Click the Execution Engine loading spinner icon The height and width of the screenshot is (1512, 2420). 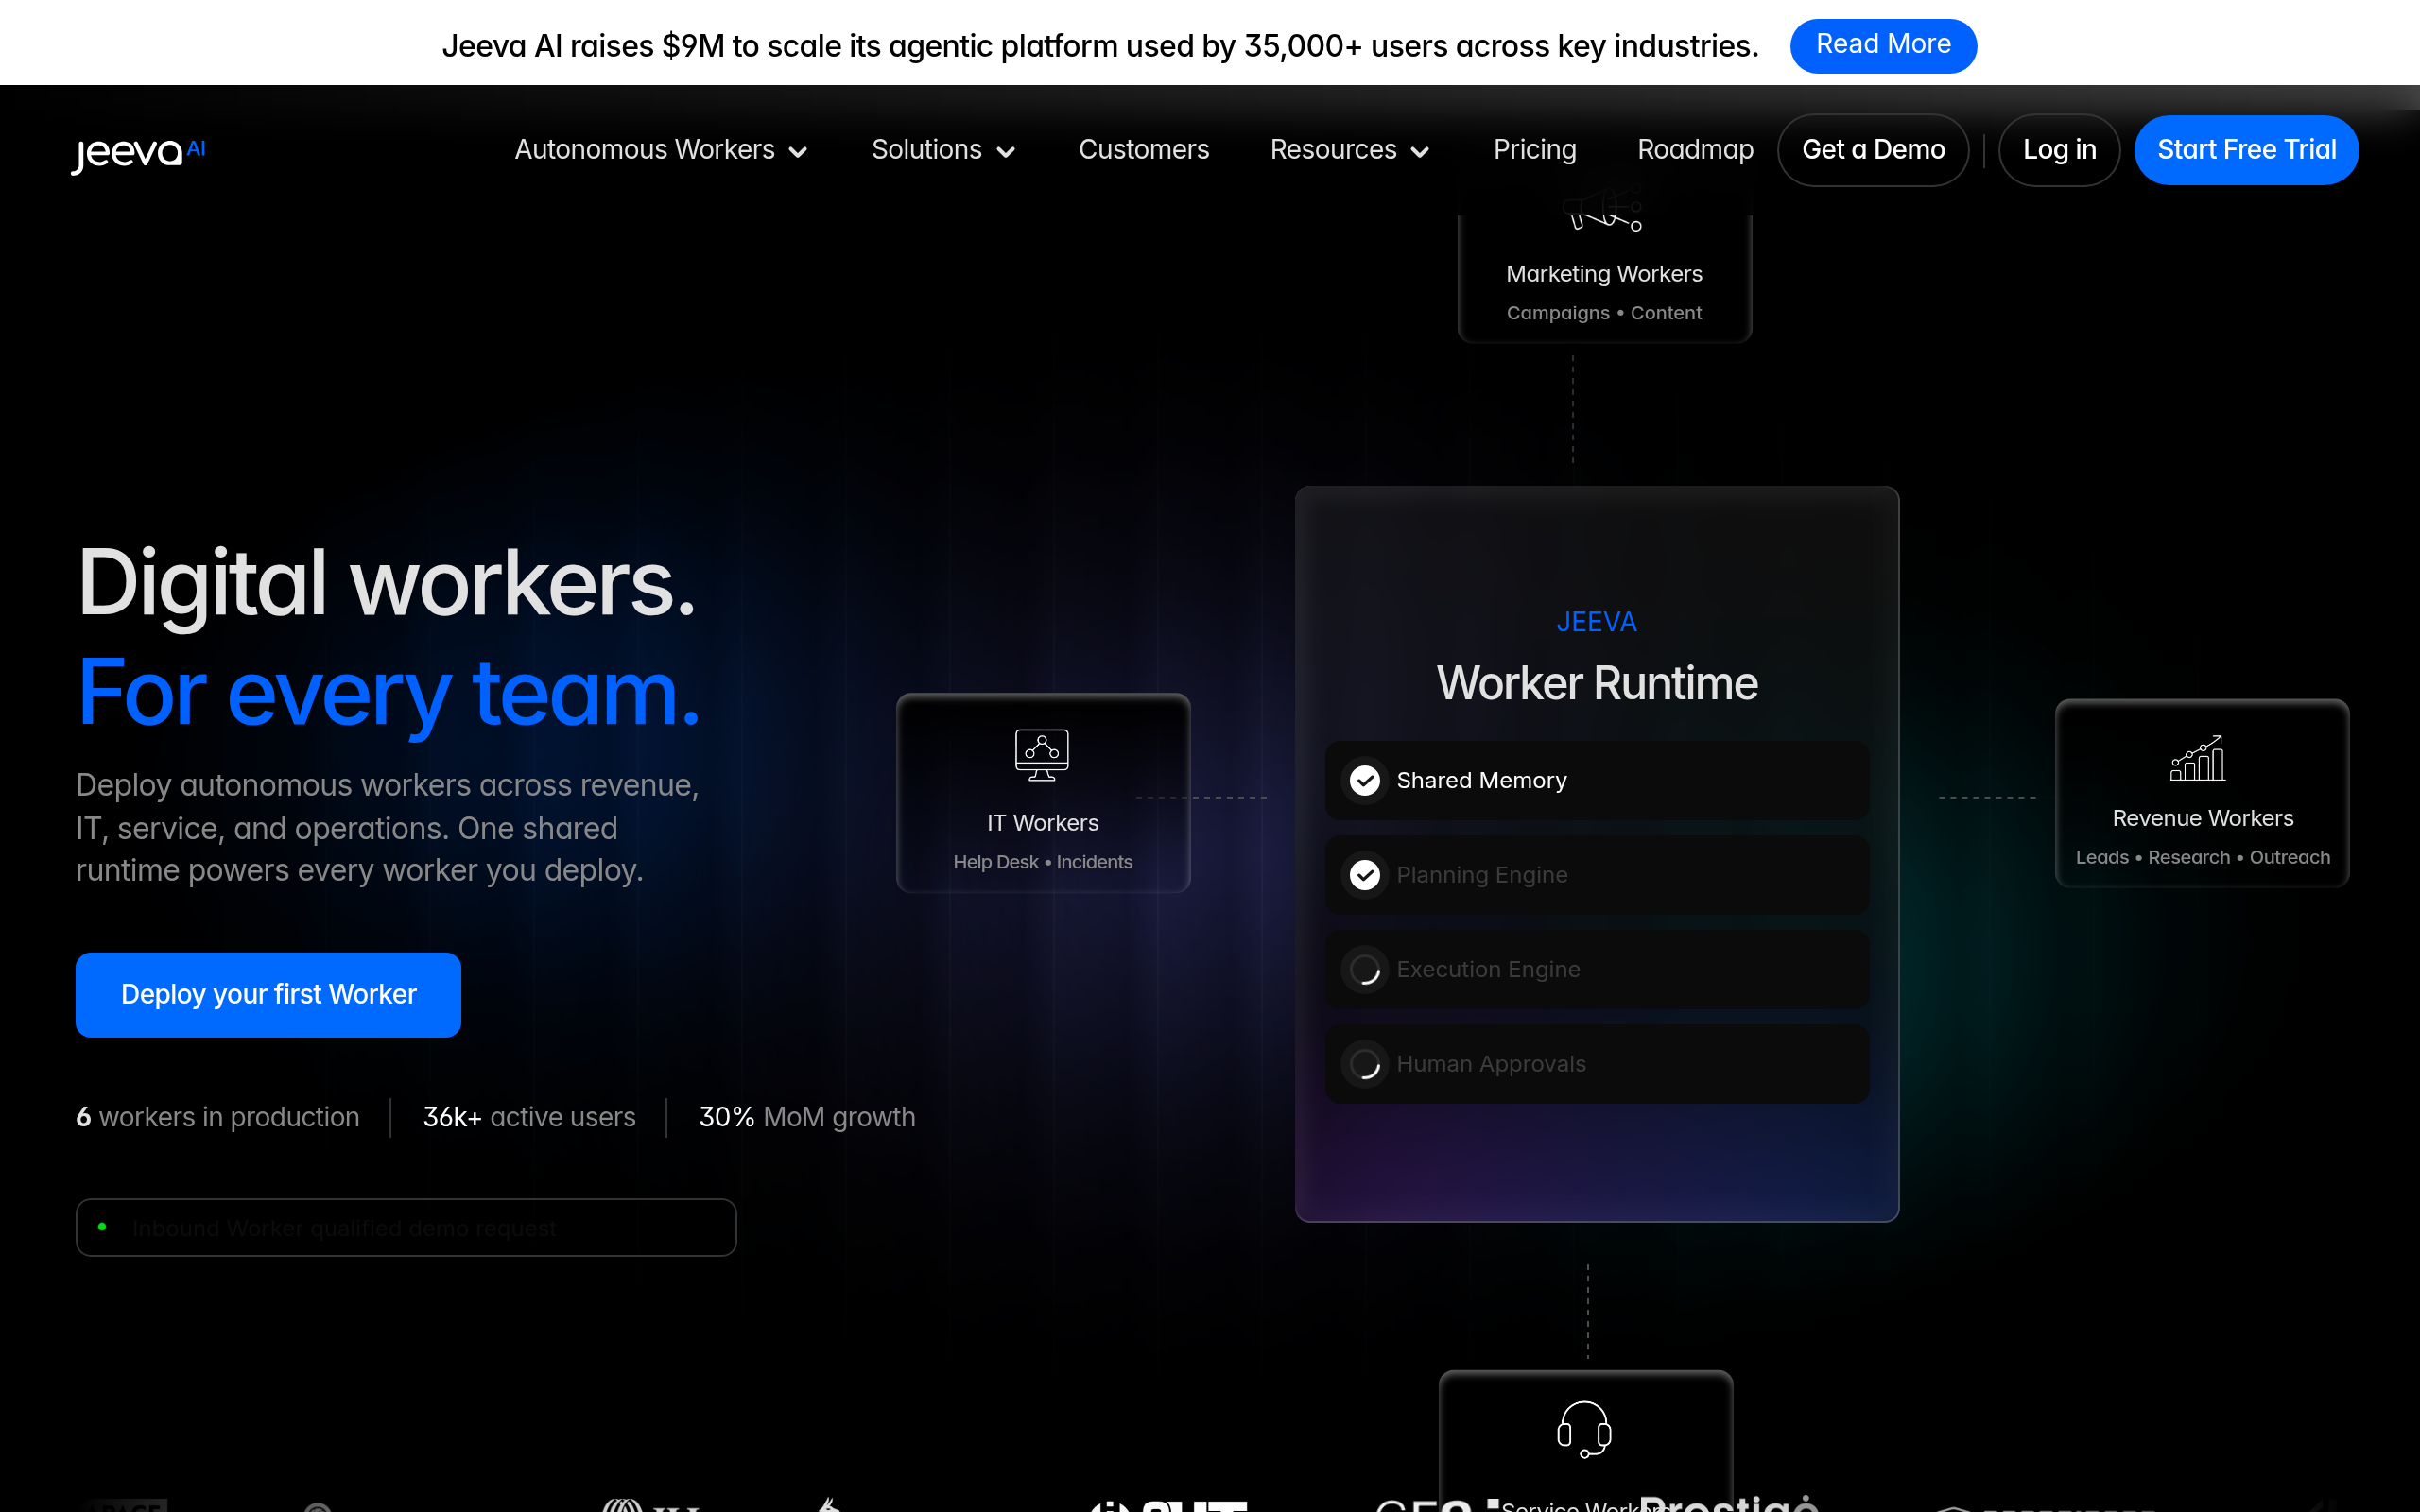pyautogui.click(x=1365, y=970)
